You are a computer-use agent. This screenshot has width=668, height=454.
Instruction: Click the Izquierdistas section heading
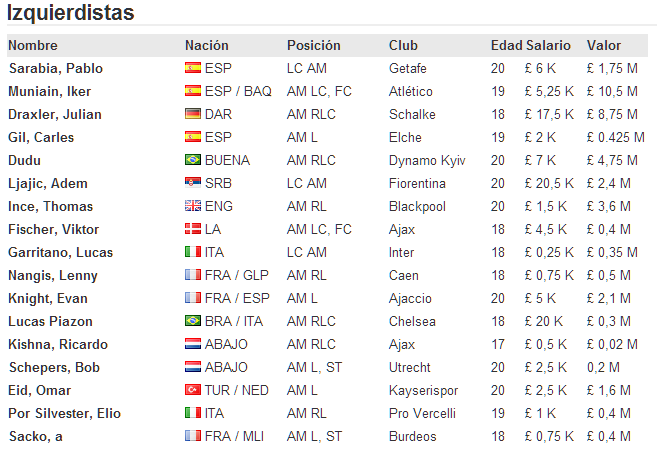pos(71,13)
